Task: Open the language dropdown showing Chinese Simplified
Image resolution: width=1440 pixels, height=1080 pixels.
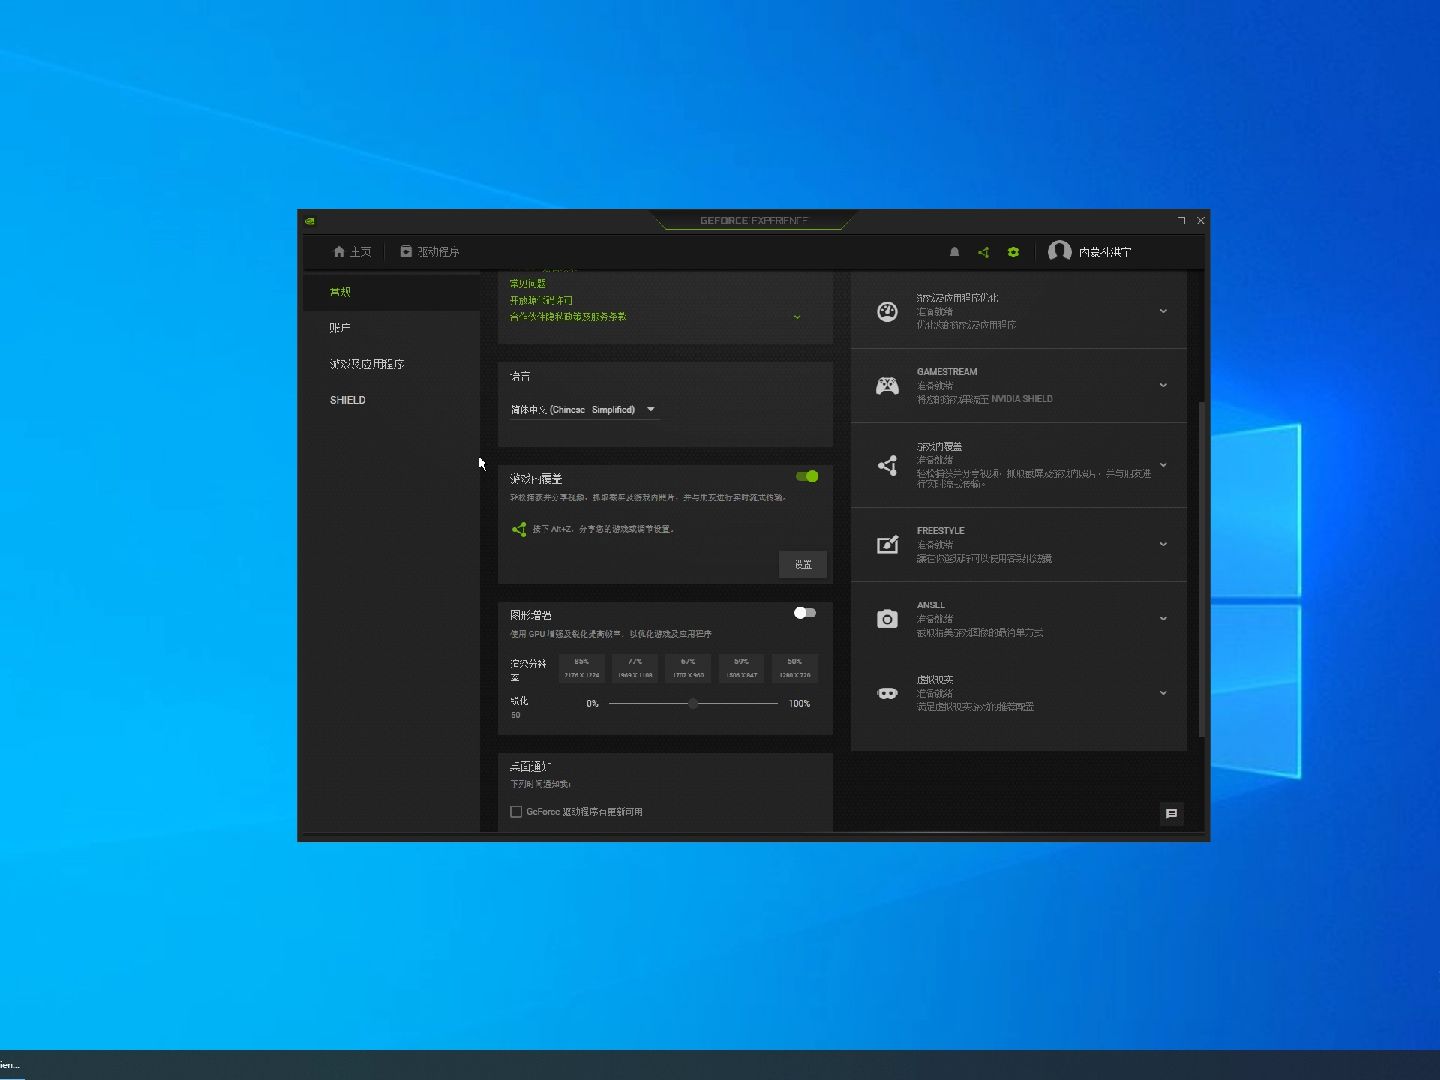Action: tap(583, 409)
